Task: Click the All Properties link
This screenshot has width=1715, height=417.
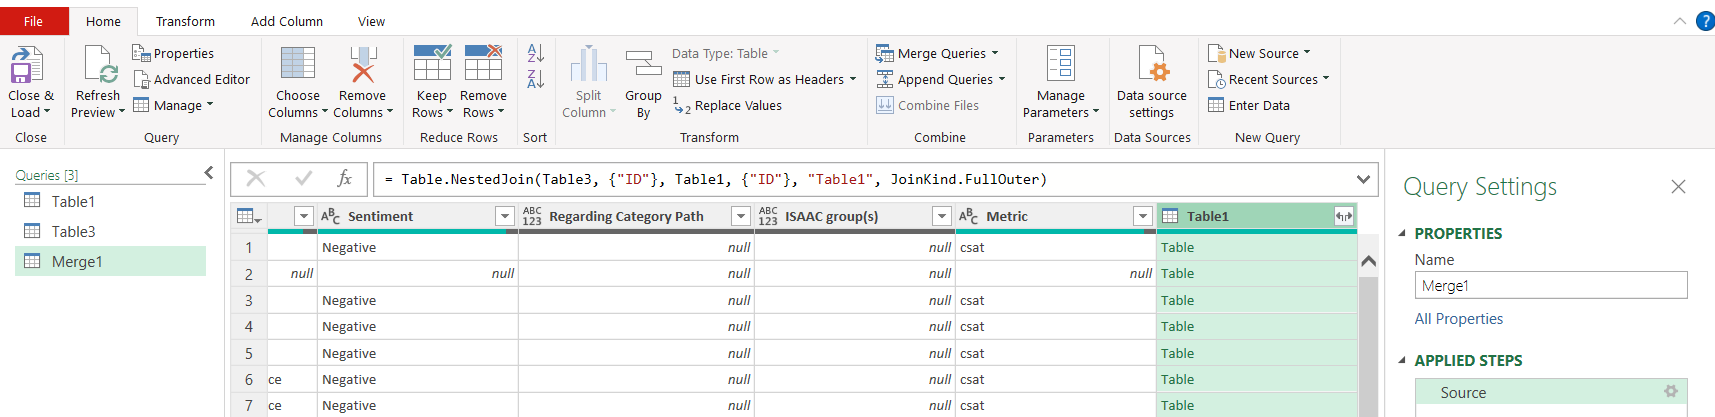Action: coord(1458,319)
